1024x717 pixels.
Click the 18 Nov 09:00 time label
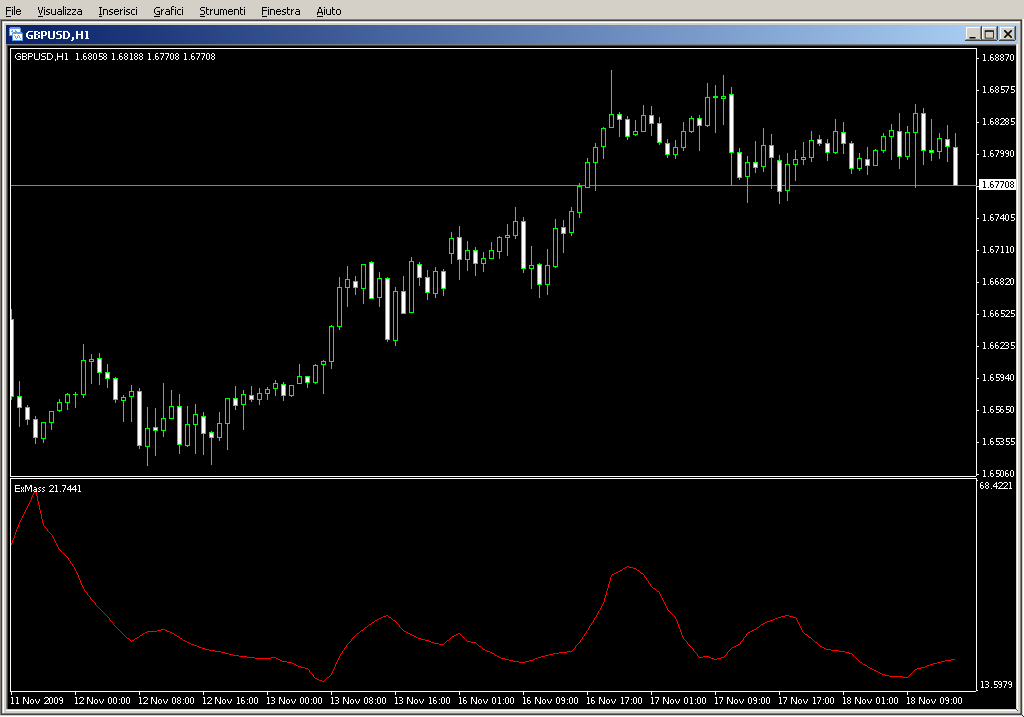pos(934,701)
